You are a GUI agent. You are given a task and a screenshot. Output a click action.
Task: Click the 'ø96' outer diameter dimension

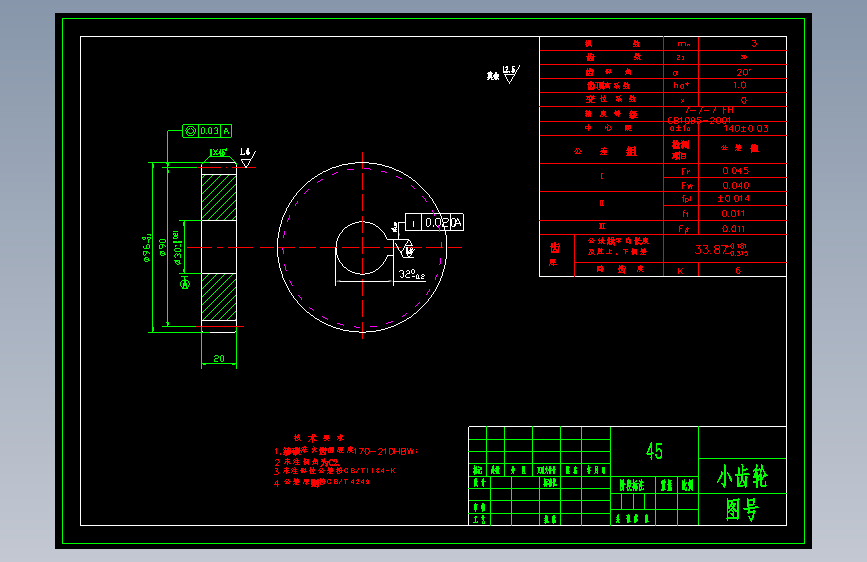[x=147, y=248]
